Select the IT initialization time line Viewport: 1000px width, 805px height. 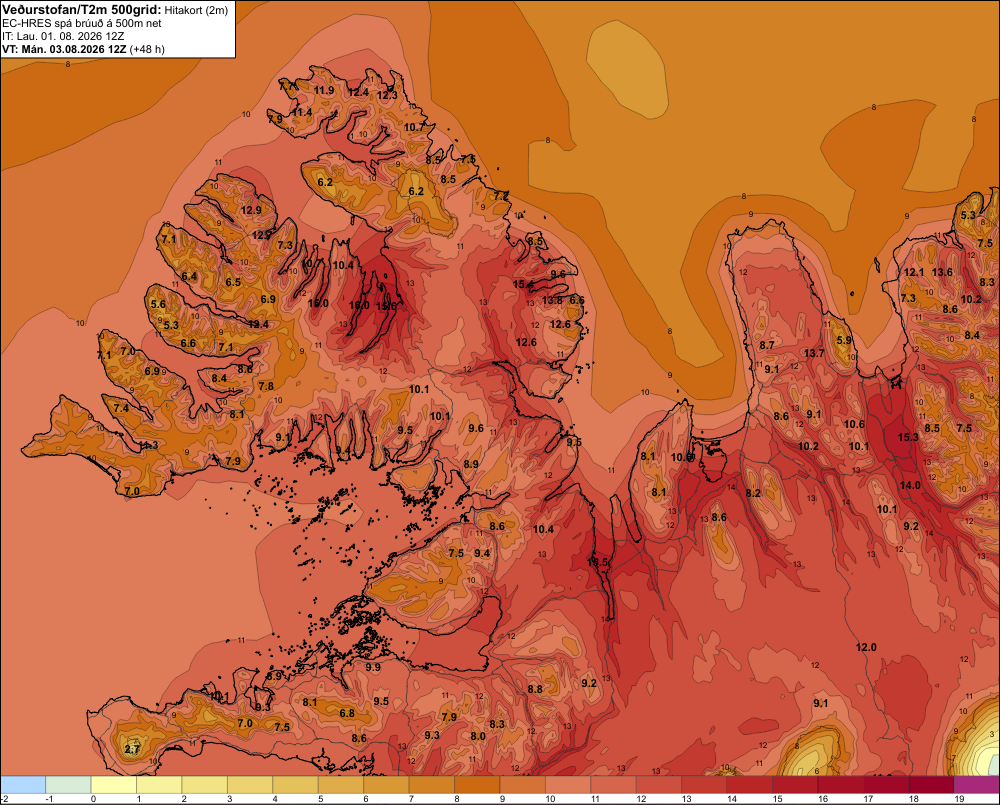click(x=63, y=36)
